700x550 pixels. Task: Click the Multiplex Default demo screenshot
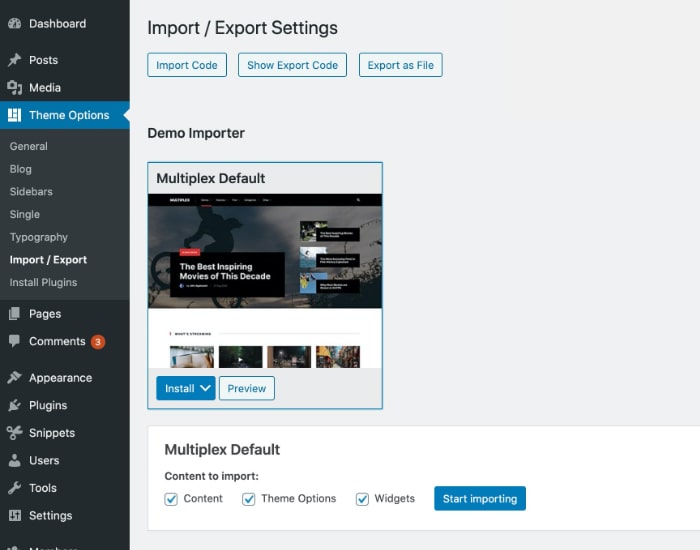click(265, 281)
